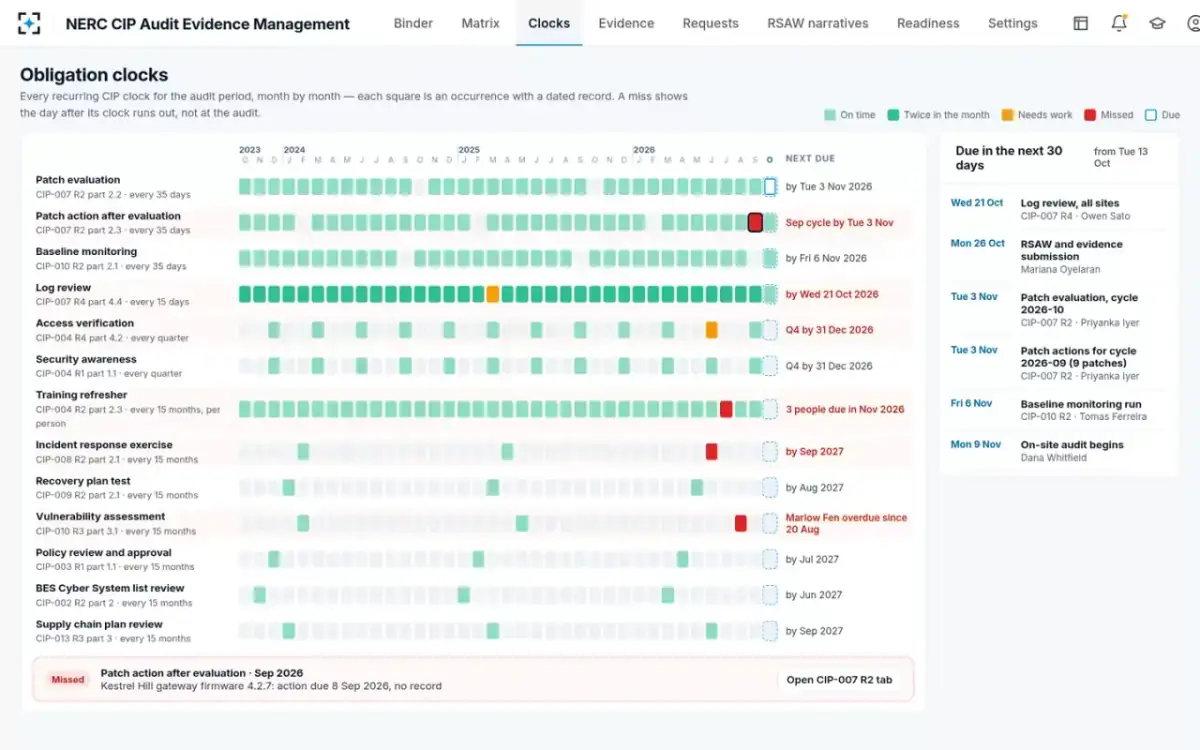The width and height of the screenshot is (1200, 750).
Task: Click 'by Wed 21 Oct 2026' next due text
Action: [832, 294]
